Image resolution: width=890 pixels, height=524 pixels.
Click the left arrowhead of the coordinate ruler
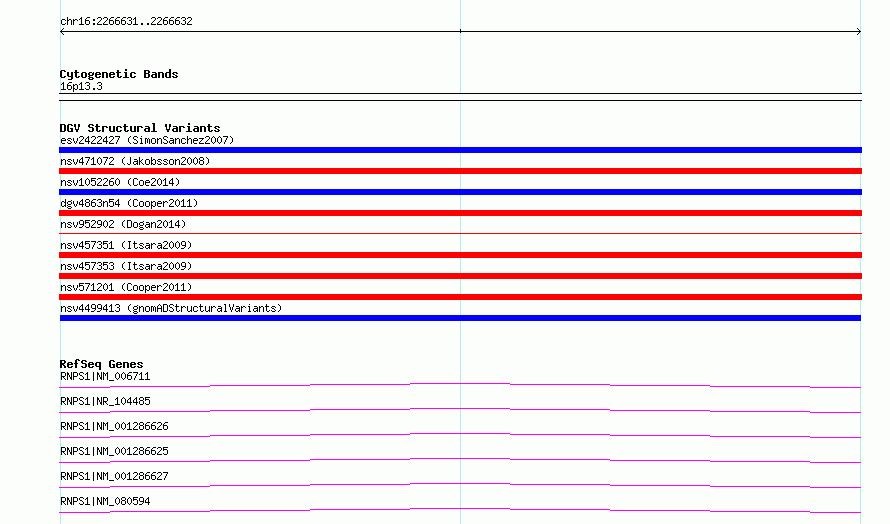[62, 32]
